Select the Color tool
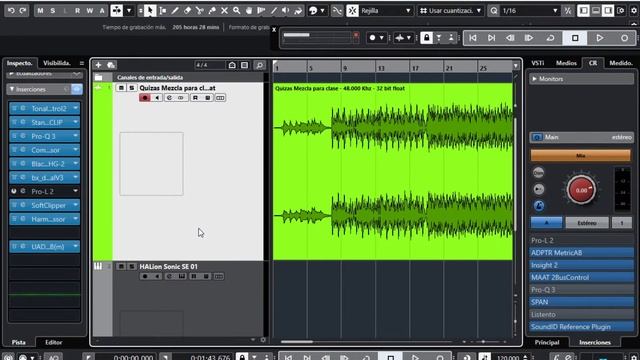This screenshot has height=360, width=640. point(298,11)
